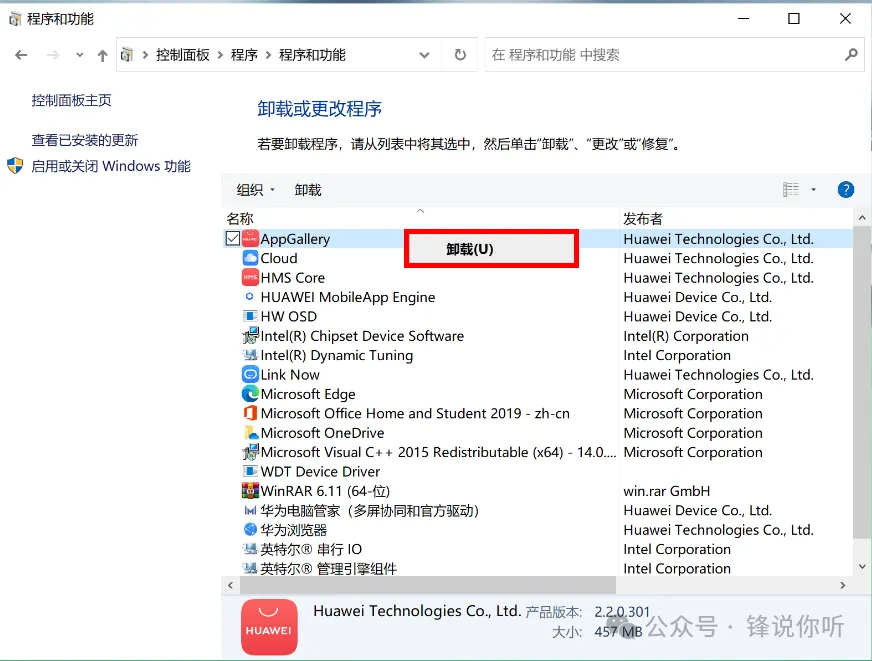Click 卸载 in the toolbar
872x661 pixels.
pos(308,190)
